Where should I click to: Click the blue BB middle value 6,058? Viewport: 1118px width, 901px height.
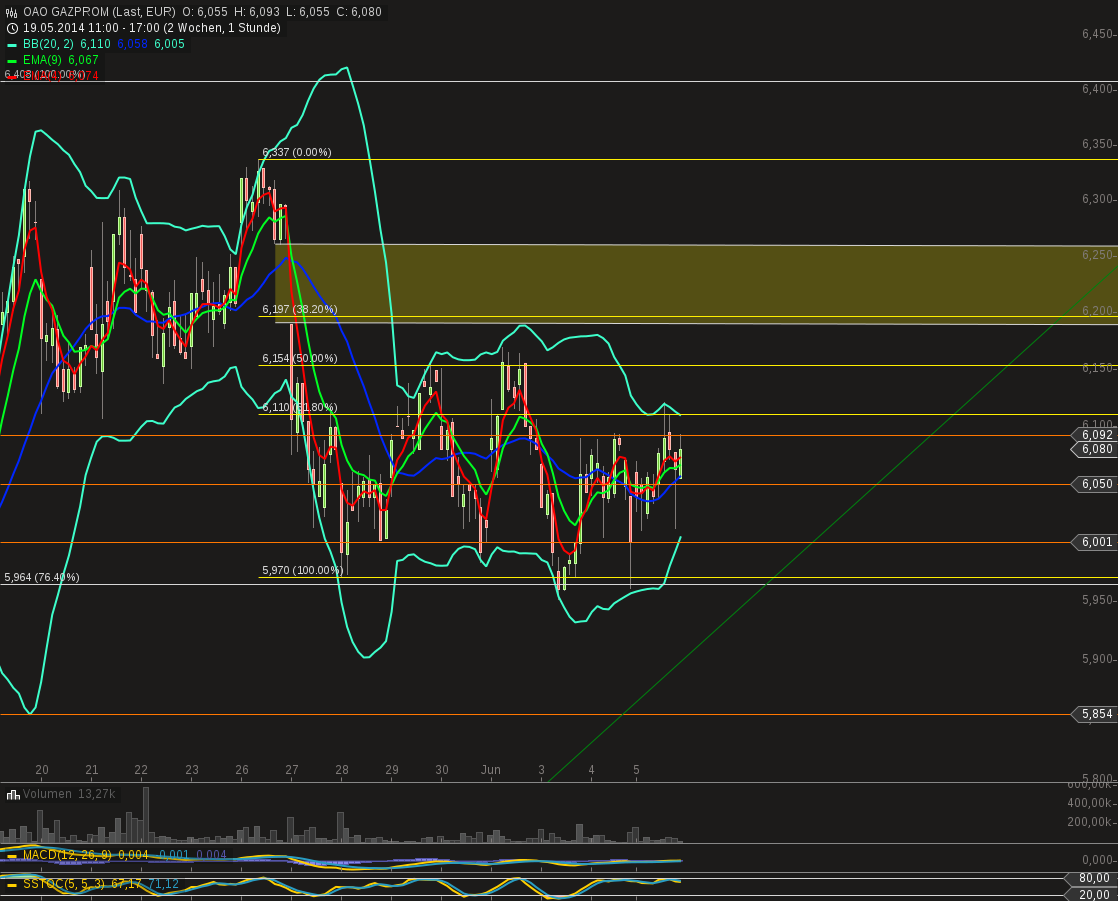[133, 43]
